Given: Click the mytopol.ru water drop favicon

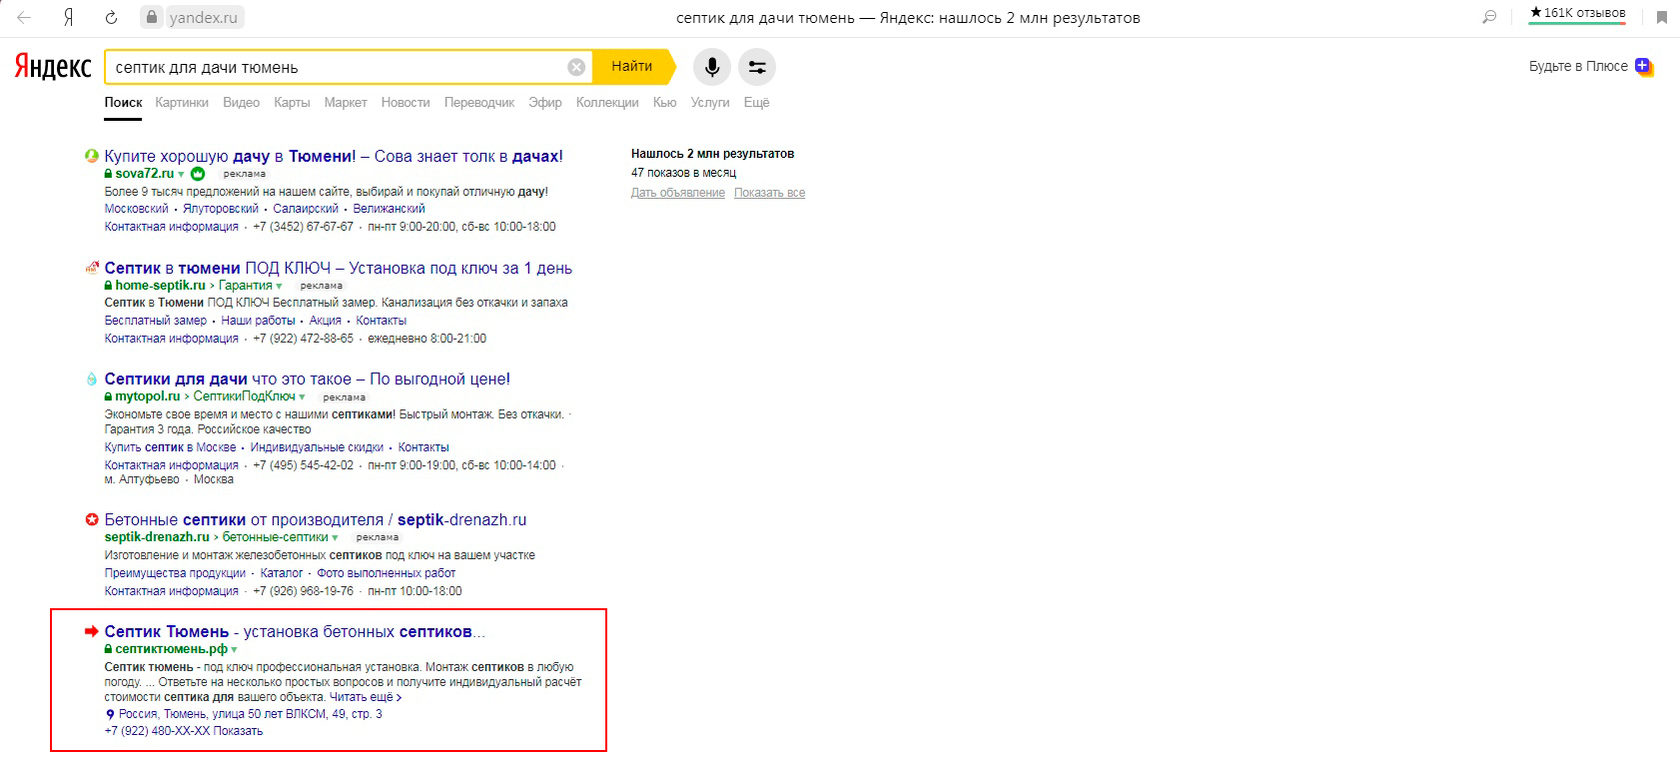Looking at the screenshot, I should click(x=92, y=379).
